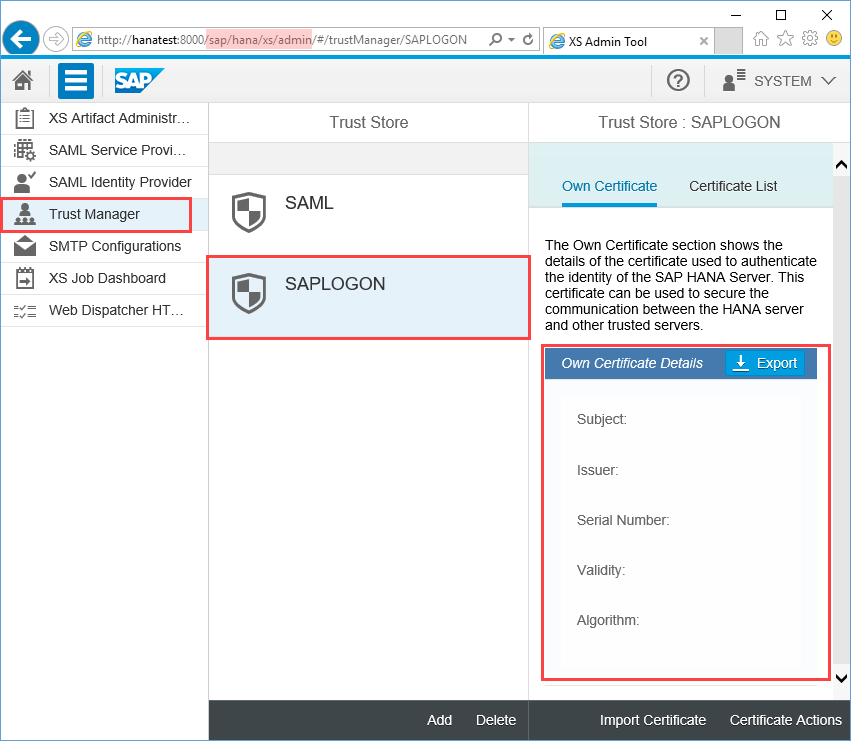Go to XS Admin home icon
This screenshot has height=741, width=851.
point(23,80)
